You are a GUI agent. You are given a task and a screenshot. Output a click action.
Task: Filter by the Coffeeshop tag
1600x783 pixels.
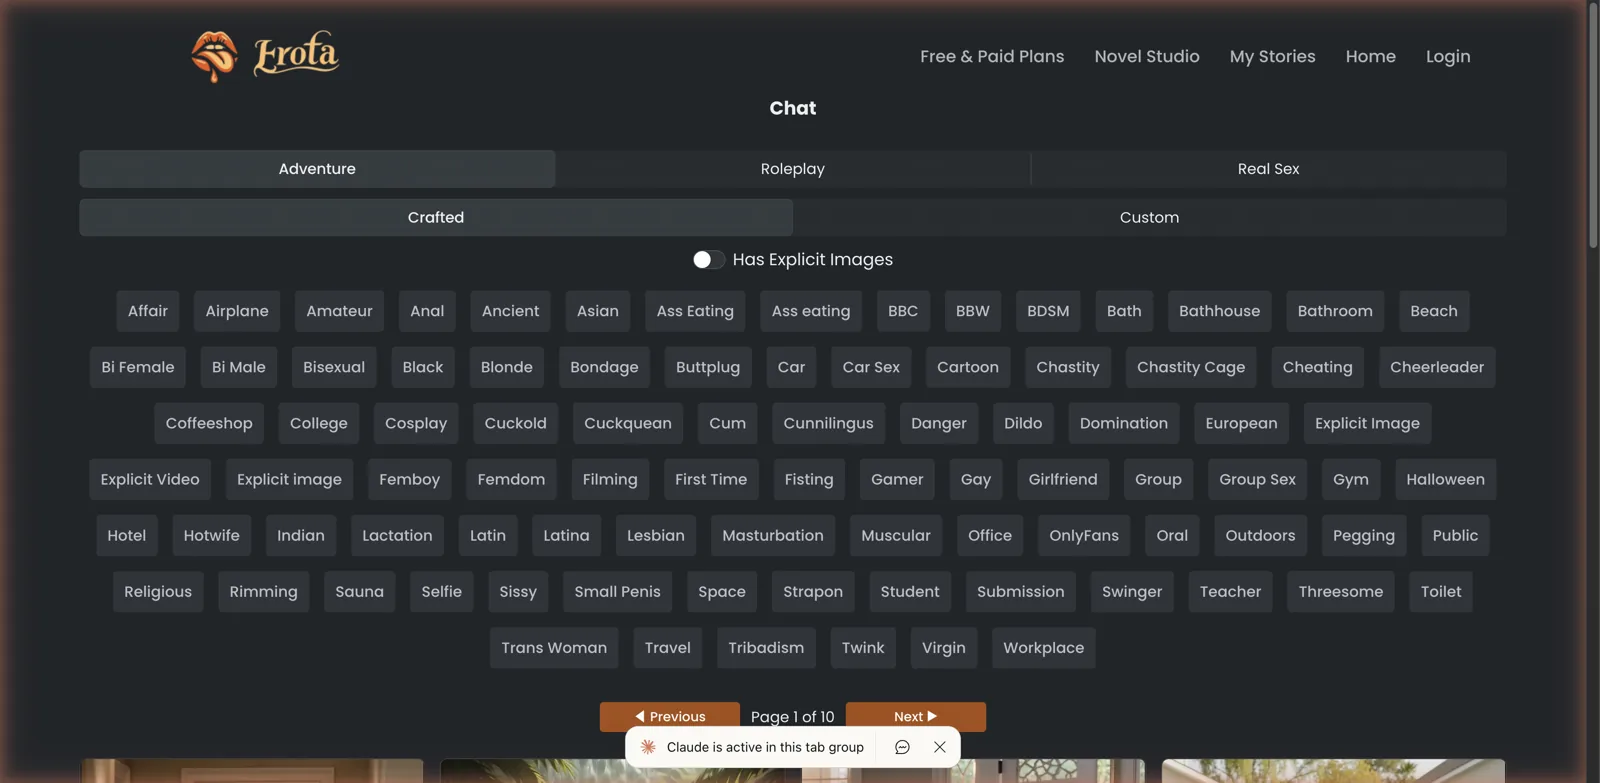pyautogui.click(x=209, y=423)
